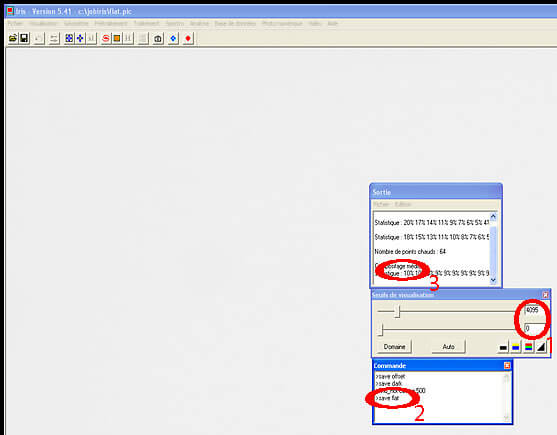Click the blue diamond toolbar icon
Screen dimensions: 557x435
[173, 38]
